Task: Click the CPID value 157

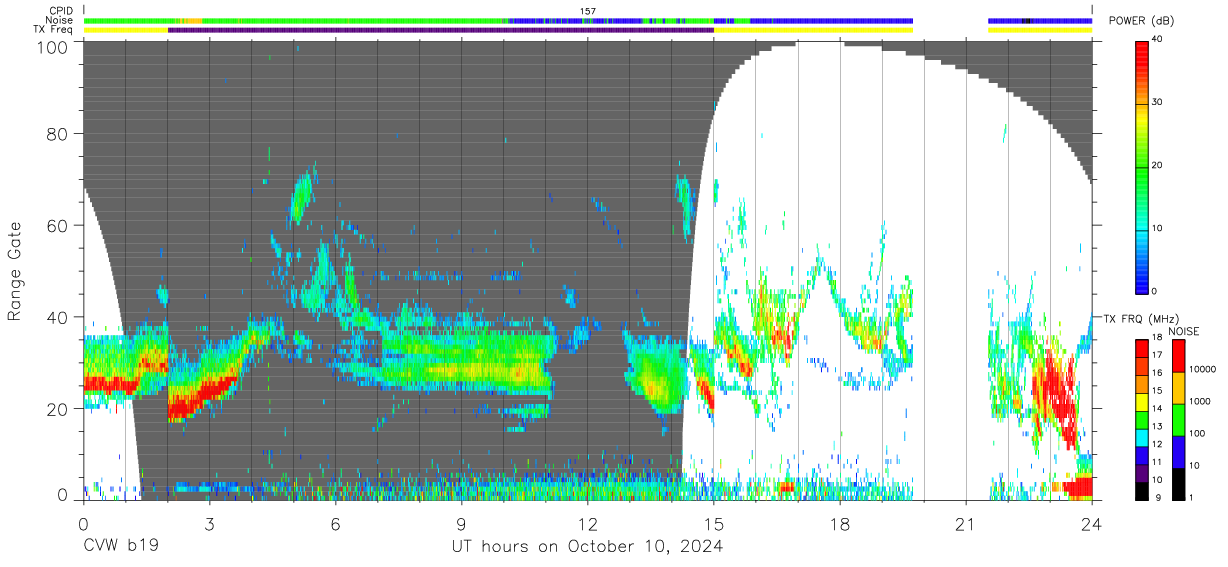Action: tap(588, 11)
